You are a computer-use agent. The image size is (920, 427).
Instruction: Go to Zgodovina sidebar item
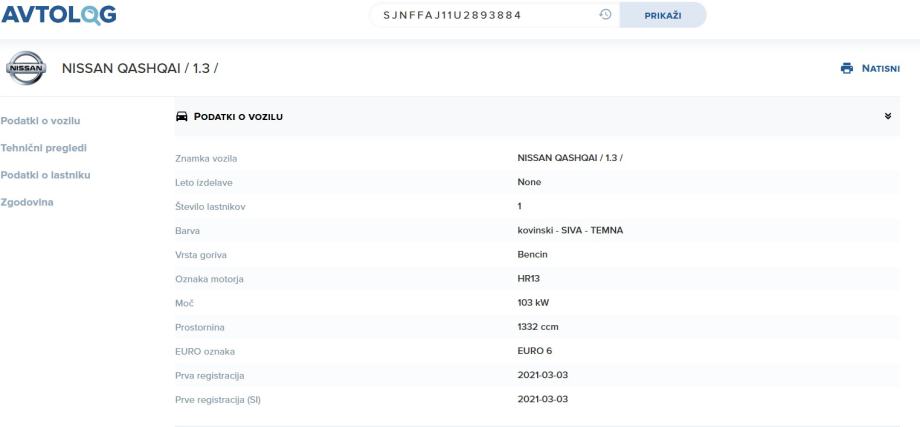pos(27,202)
